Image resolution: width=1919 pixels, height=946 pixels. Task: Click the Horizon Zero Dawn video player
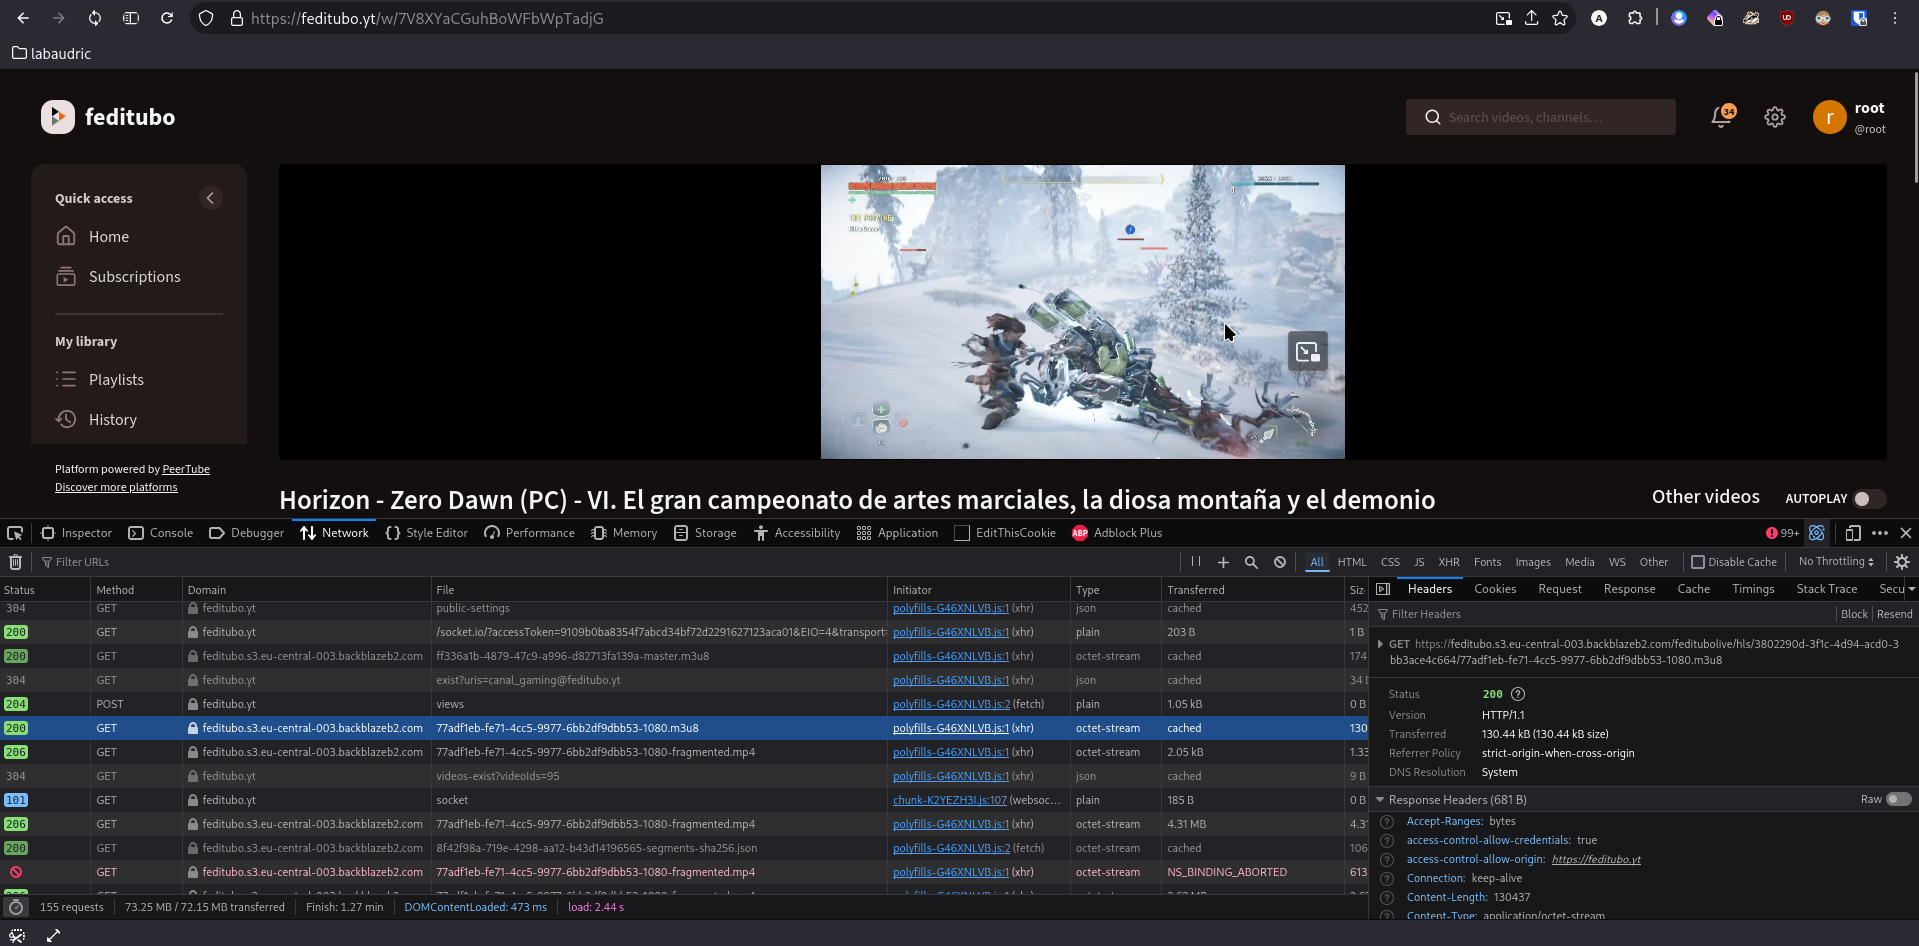(x=1083, y=312)
